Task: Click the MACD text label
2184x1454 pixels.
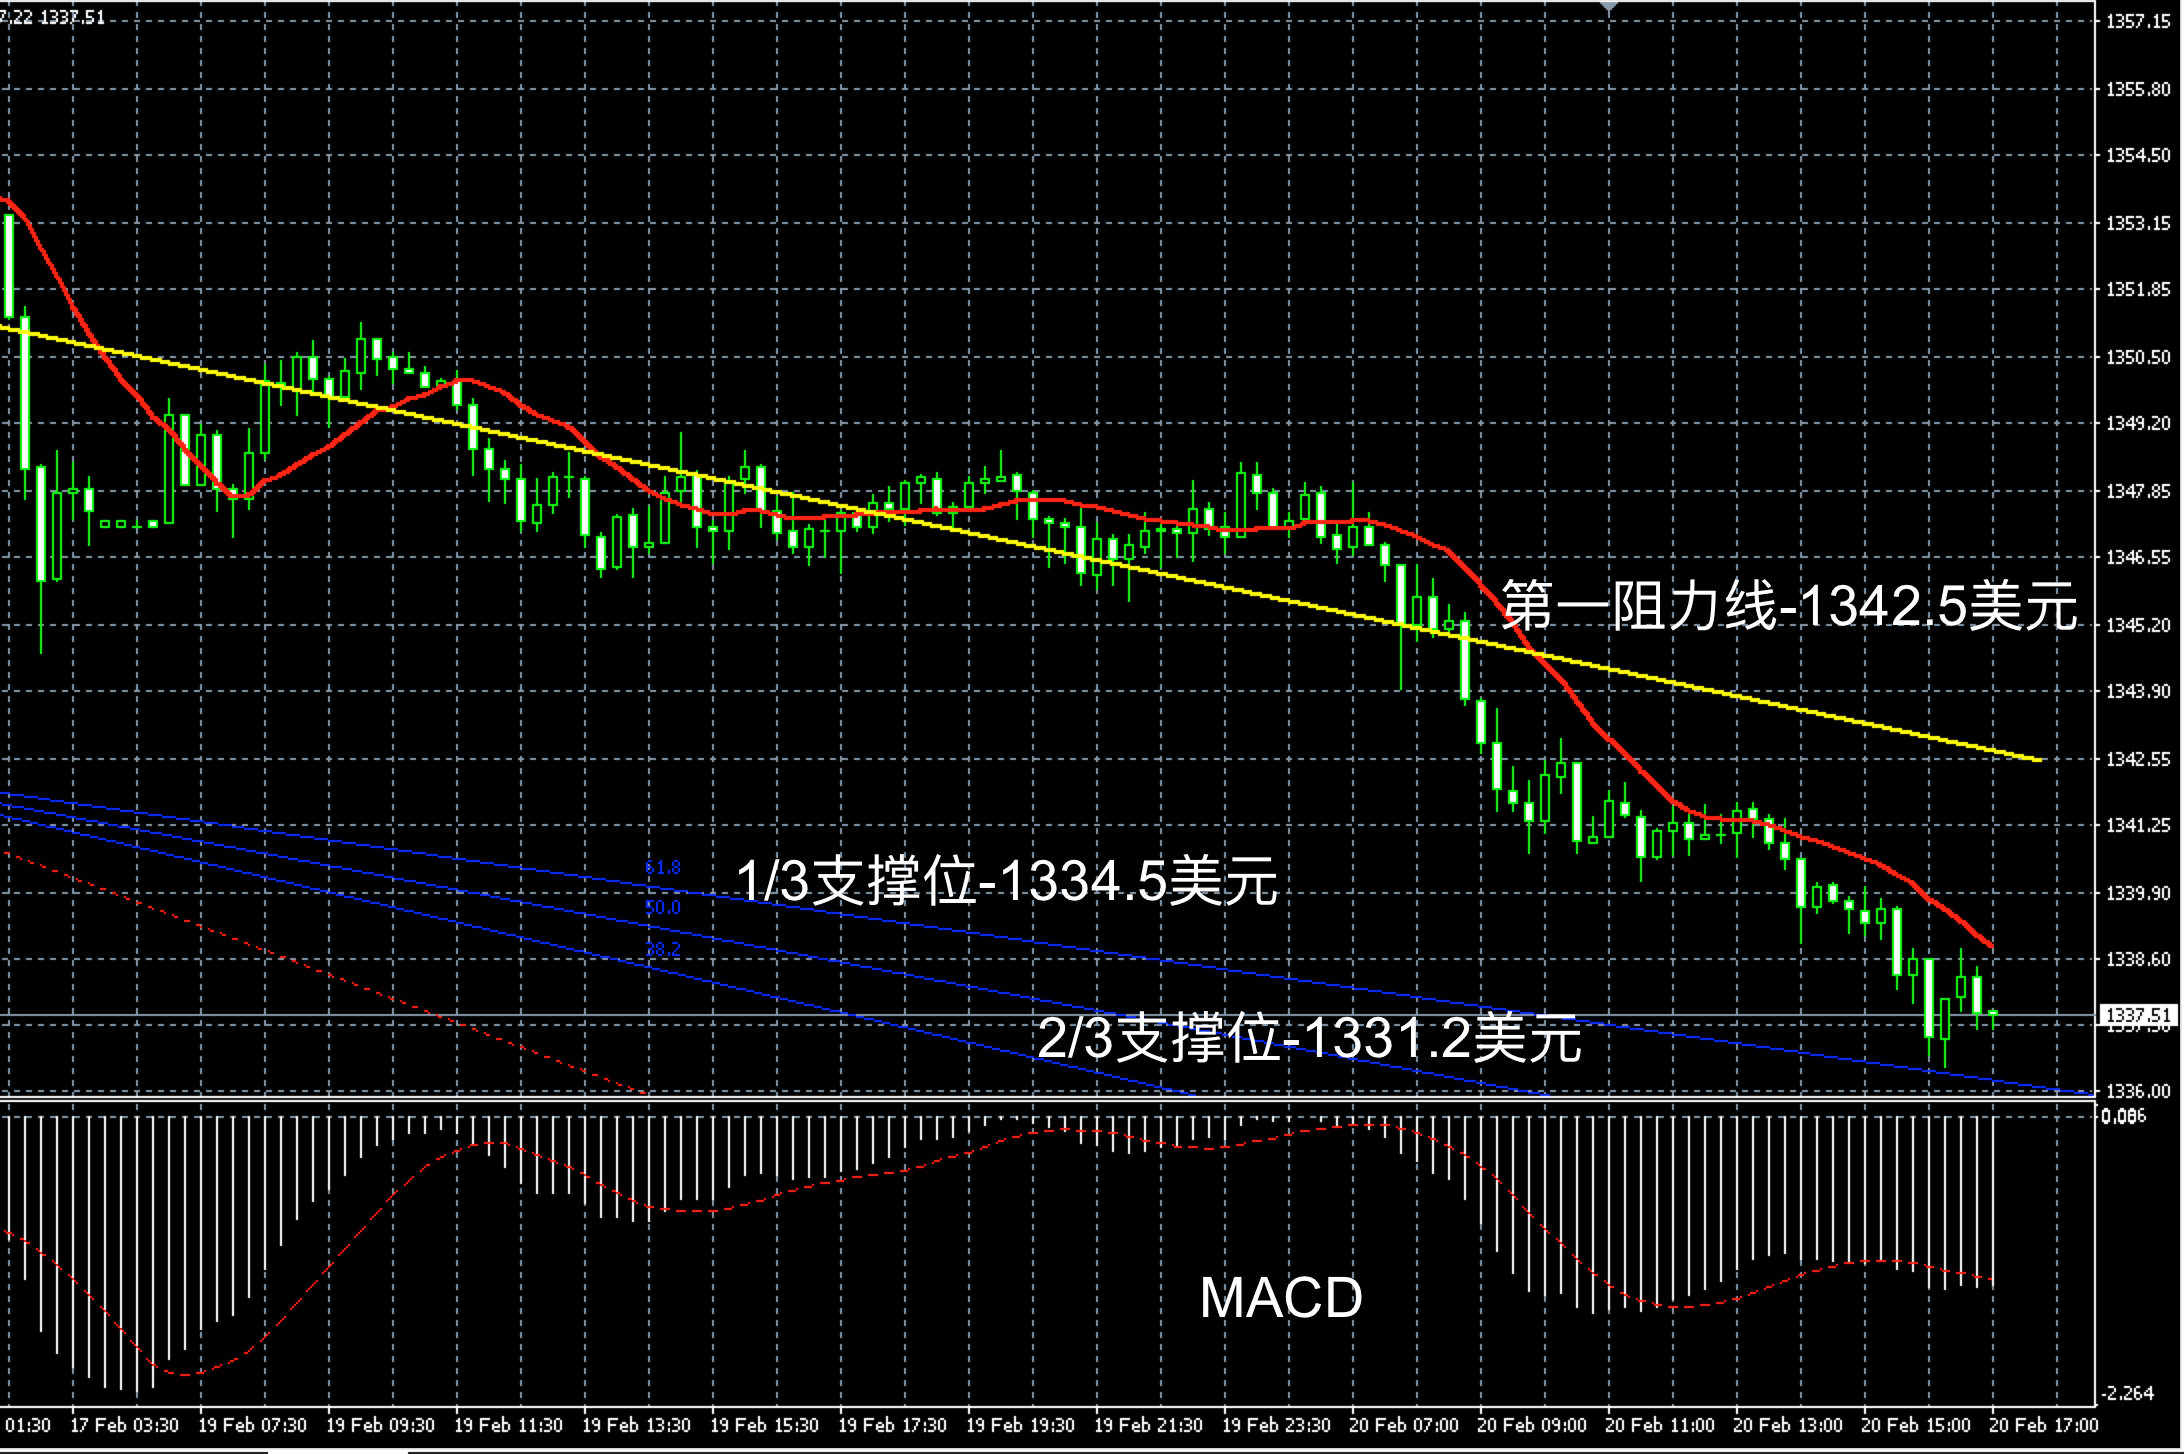Action: (1281, 1298)
